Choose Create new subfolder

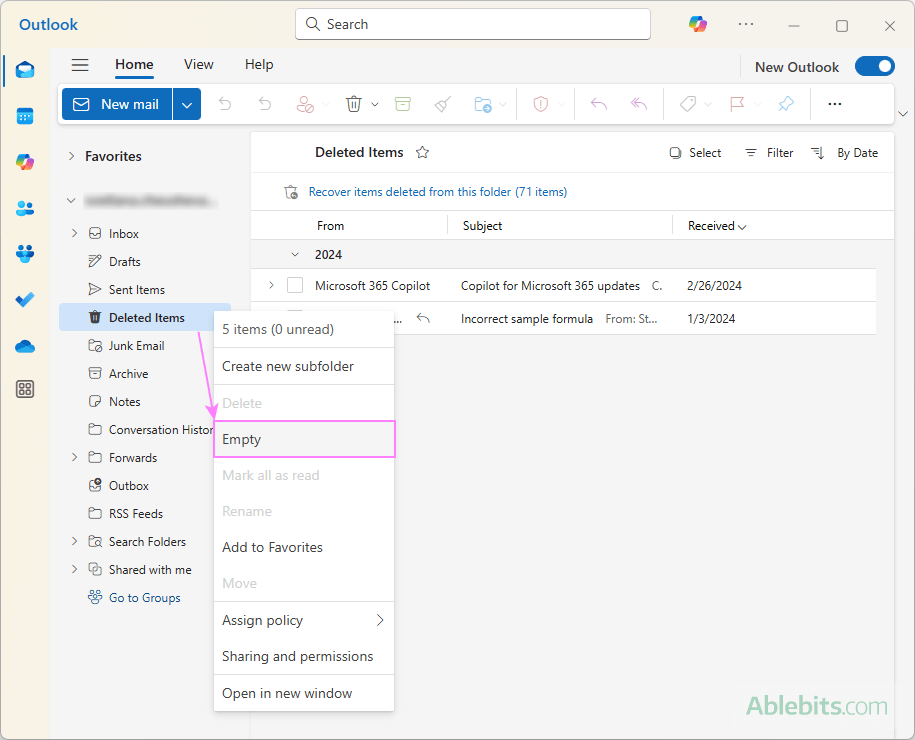[304, 366]
